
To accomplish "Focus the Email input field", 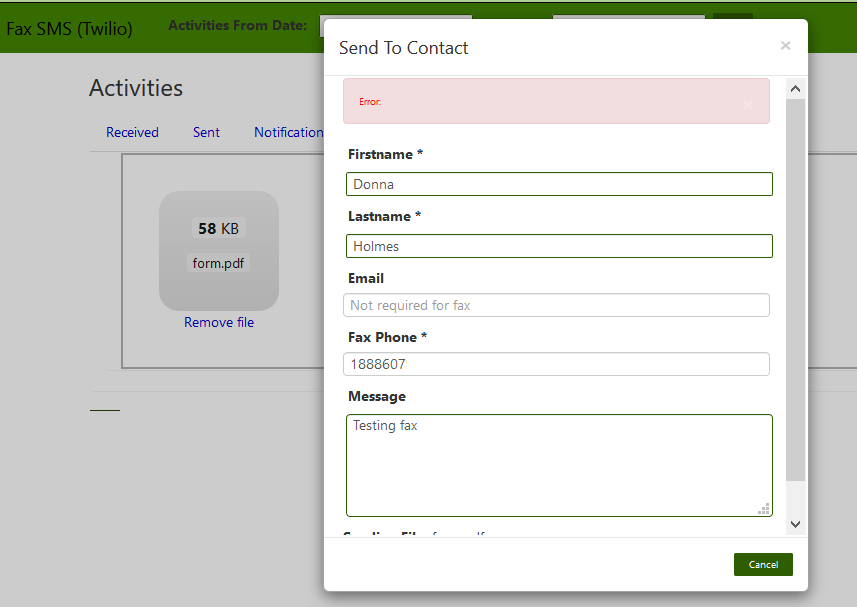I will coord(556,305).
